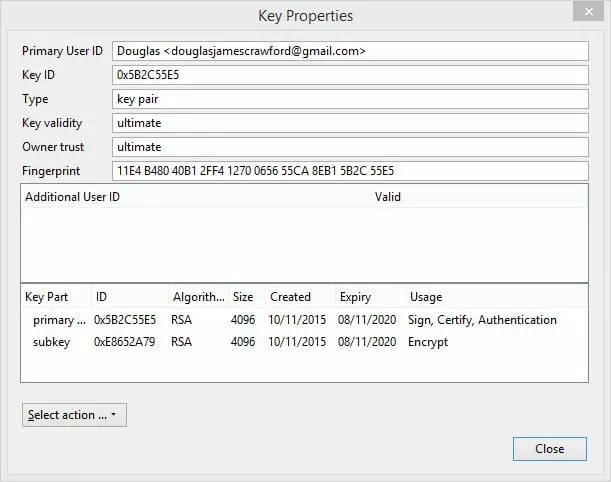Click the Created column header
The width and height of the screenshot is (611, 482).
point(300,297)
